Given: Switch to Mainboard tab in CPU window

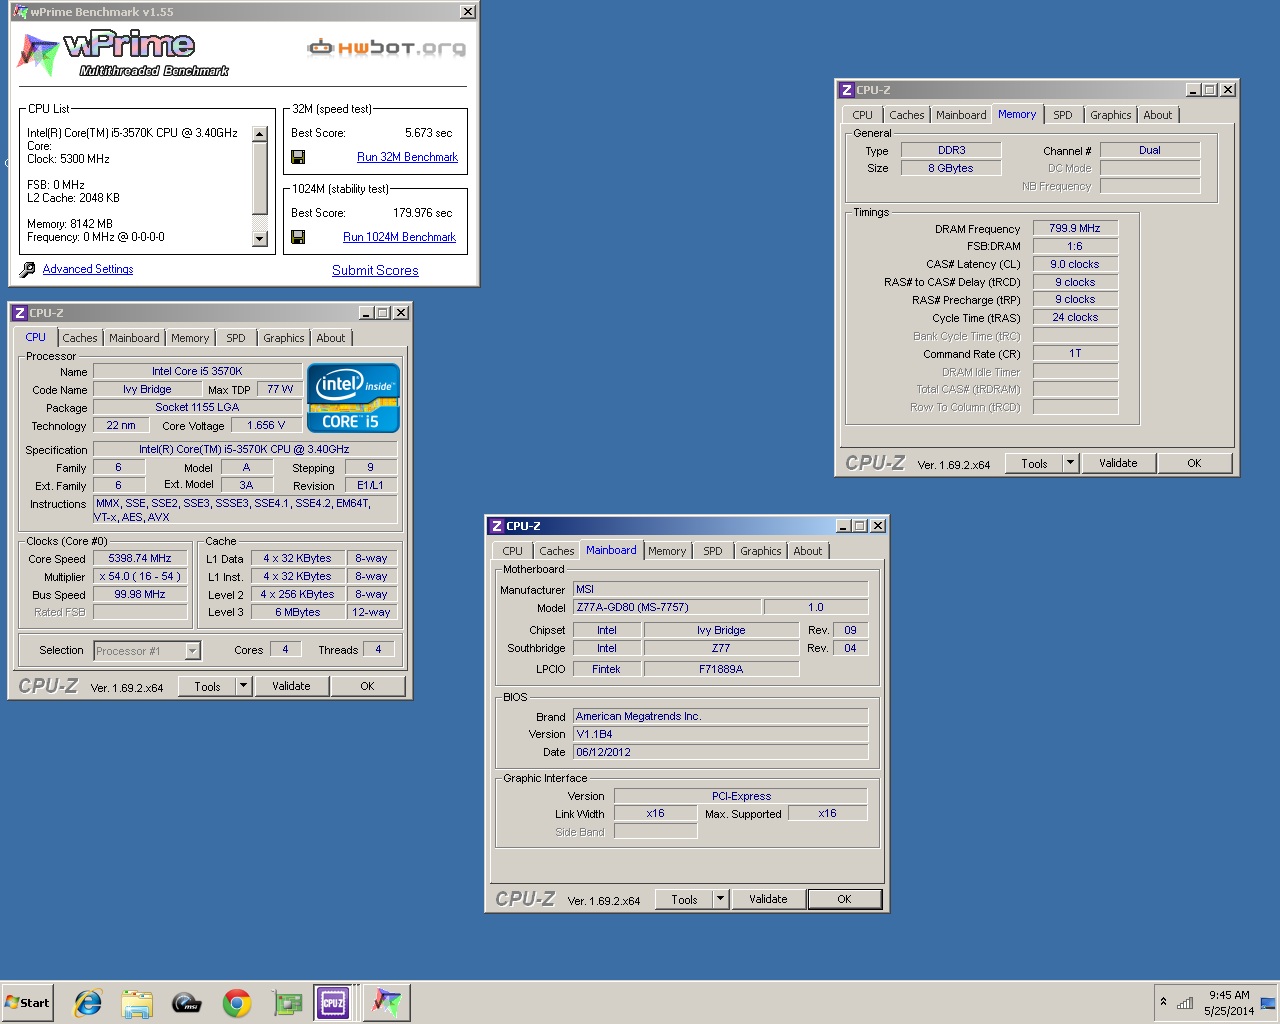Looking at the screenshot, I should coord(134,338).
